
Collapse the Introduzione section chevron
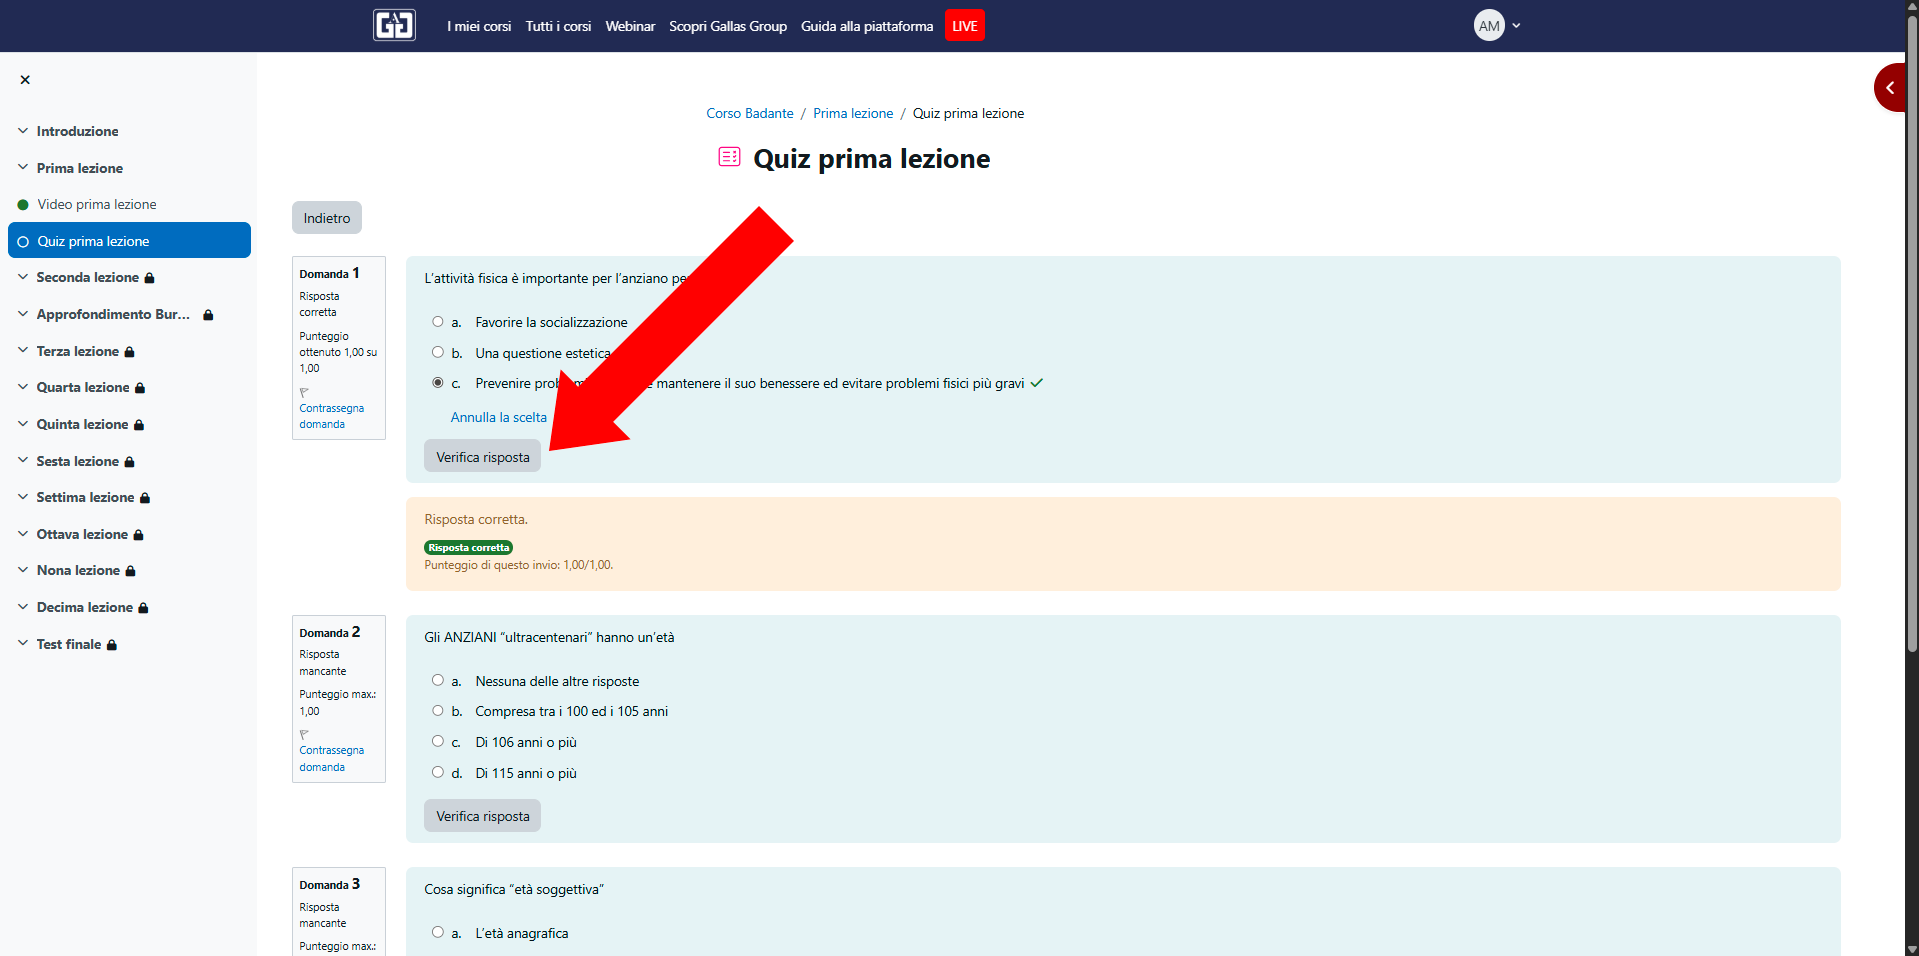click(23, 131)
